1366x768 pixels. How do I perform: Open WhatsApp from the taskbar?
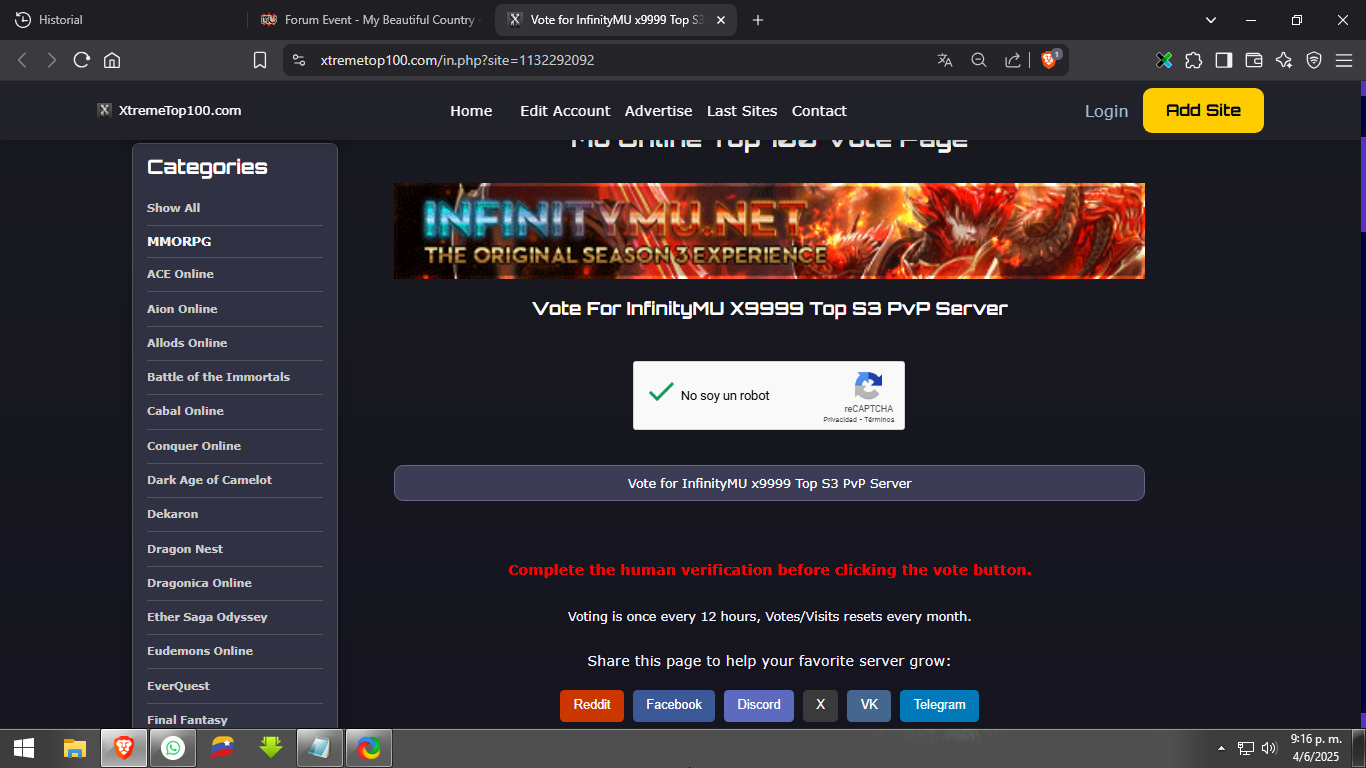(x=173, y=748)
